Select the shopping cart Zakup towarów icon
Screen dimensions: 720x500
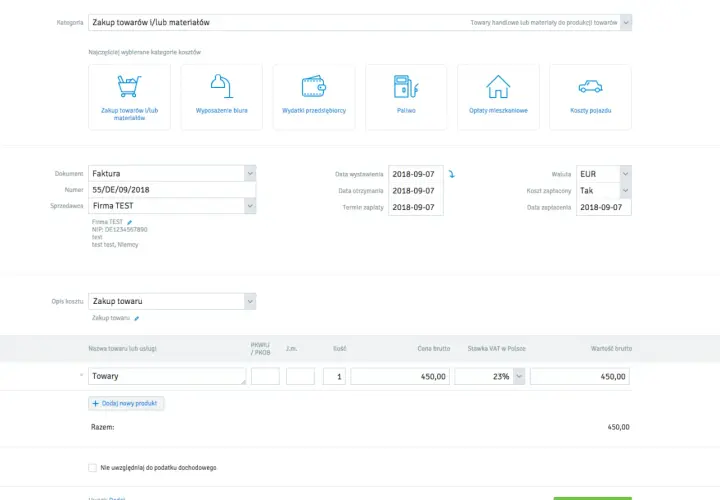(129, 86)
